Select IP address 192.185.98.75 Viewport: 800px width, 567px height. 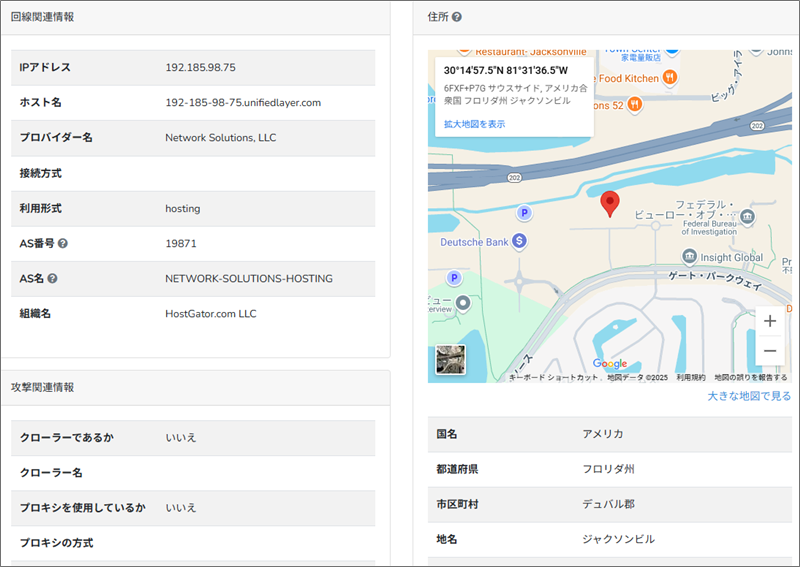(x=201, y=67)
